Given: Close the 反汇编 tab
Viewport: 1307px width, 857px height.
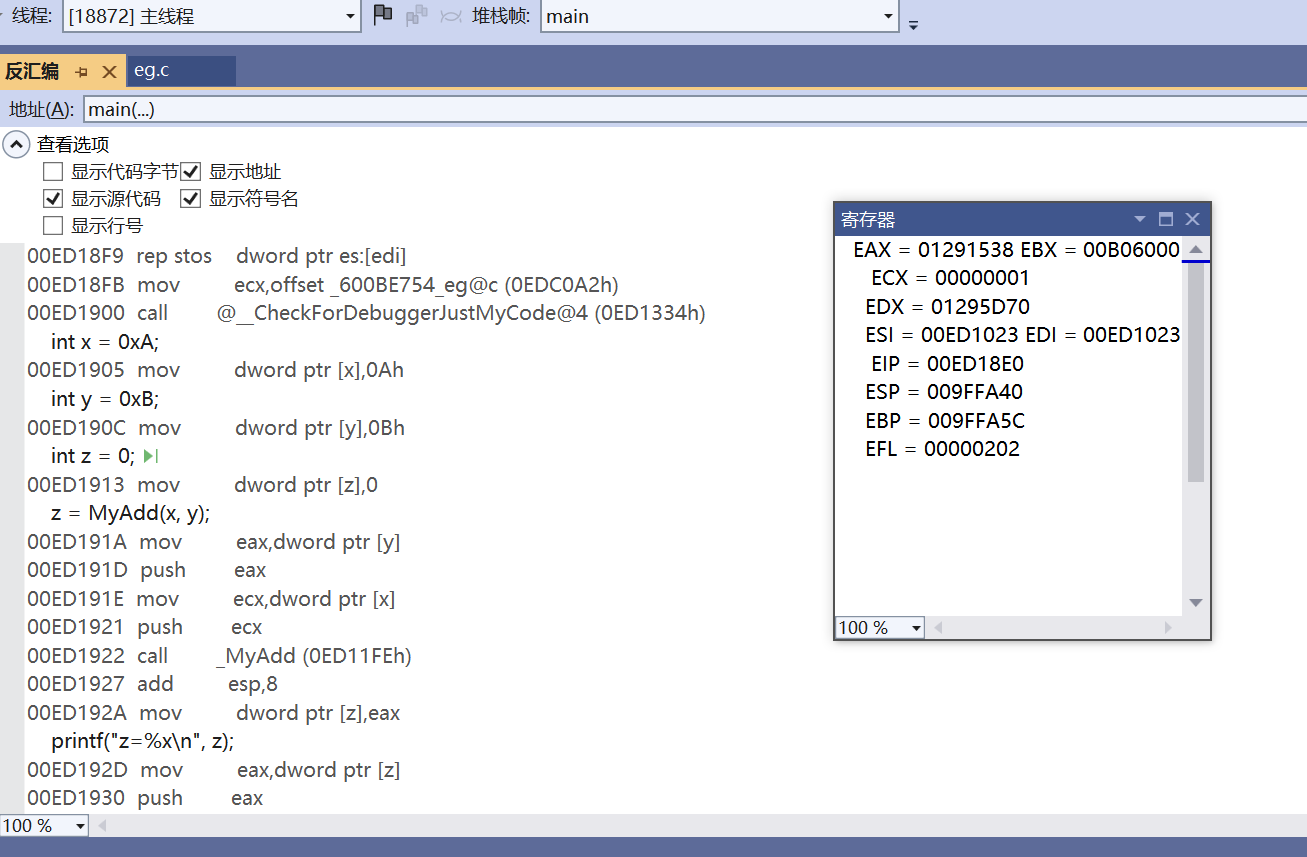Looking at the screenshot, I should (110, 72).
